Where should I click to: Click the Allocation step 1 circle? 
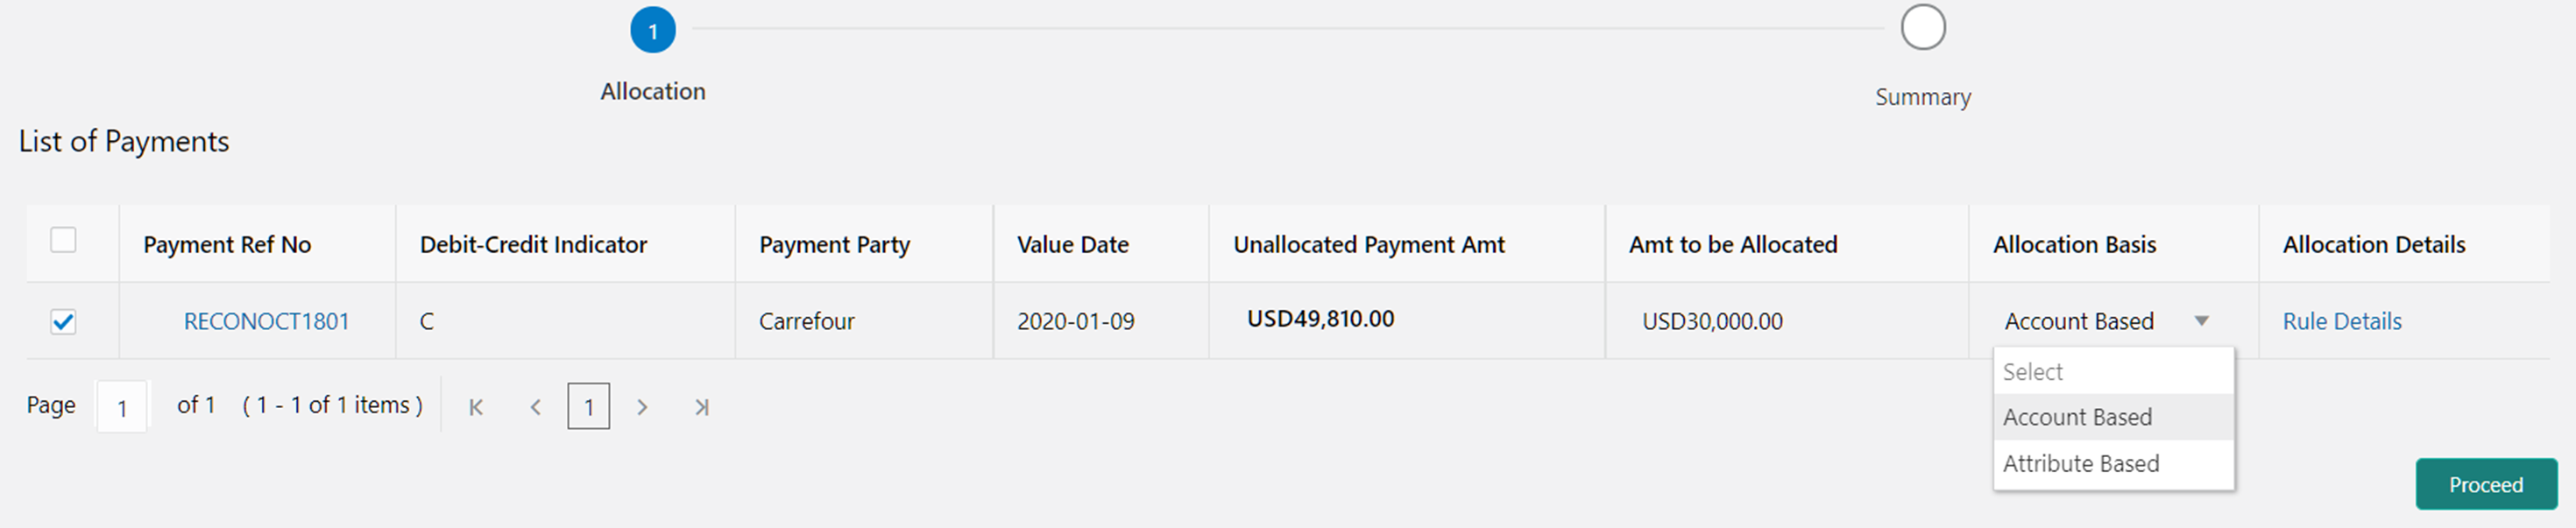pos(652,30)
